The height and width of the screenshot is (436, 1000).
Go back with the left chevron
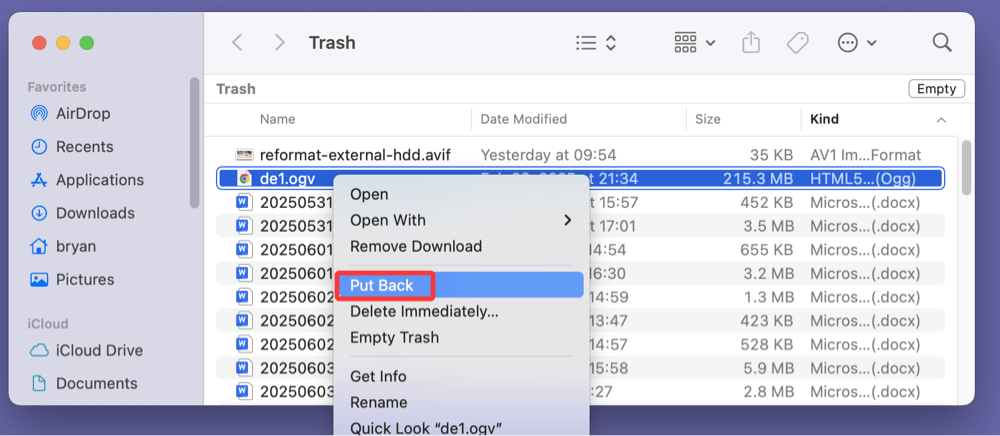click(x=237, y=43)
